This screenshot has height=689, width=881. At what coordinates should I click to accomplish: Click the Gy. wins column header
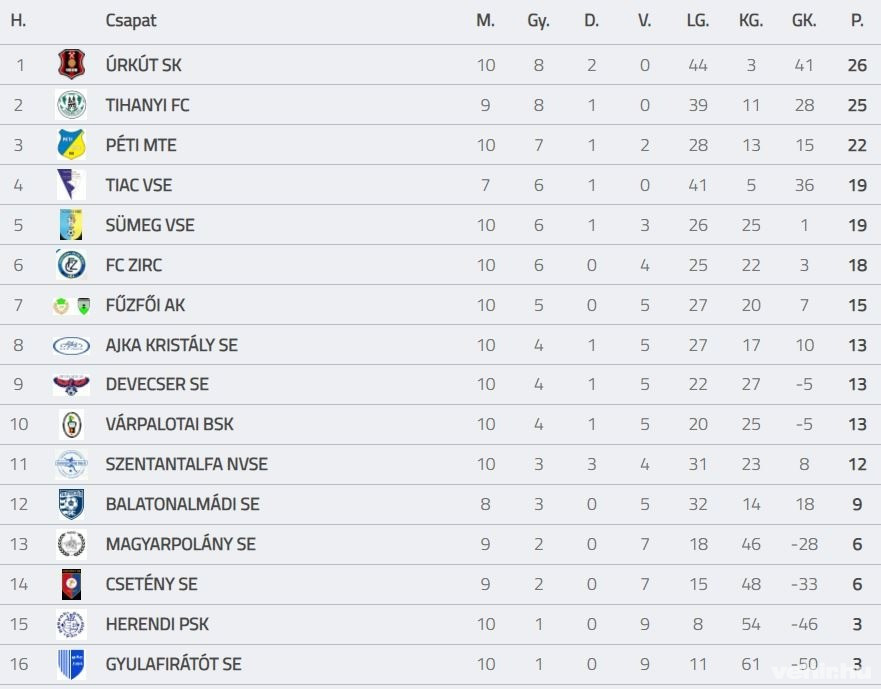click(538, 20)
